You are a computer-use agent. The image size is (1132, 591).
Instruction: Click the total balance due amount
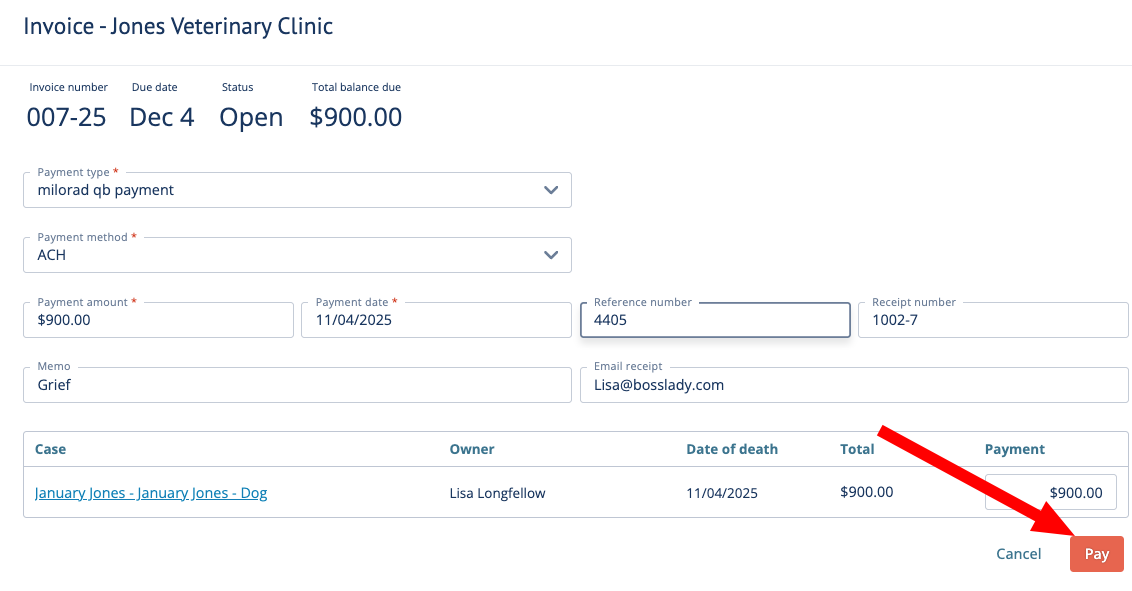(355, 117)
